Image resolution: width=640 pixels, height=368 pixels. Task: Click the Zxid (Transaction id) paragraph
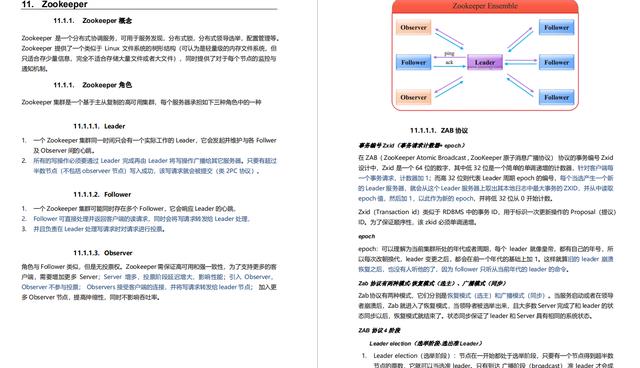487,217
